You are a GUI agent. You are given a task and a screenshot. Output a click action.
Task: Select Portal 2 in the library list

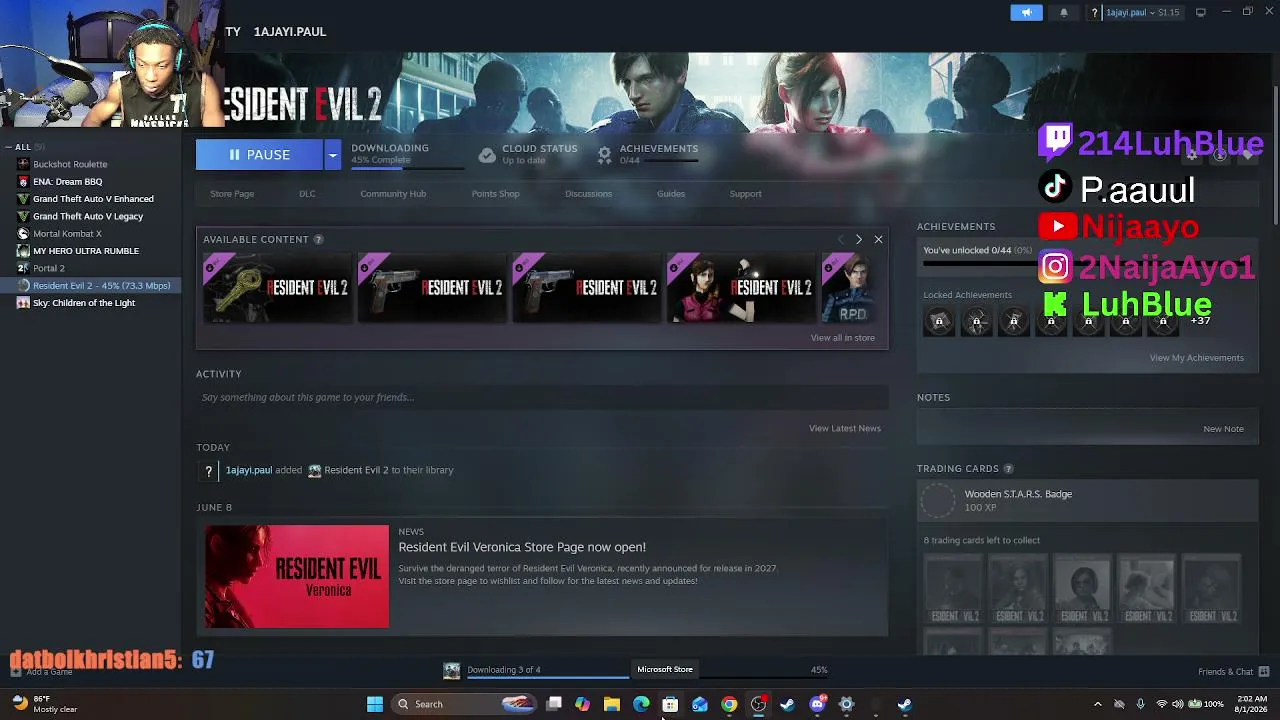(x=49, y=268)
